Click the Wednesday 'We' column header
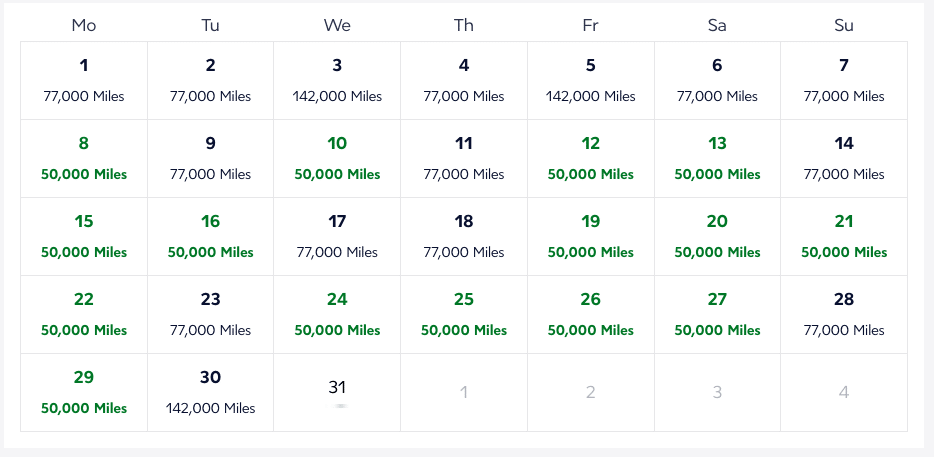The width and height of the screenshot is (934, 457). 337,25
